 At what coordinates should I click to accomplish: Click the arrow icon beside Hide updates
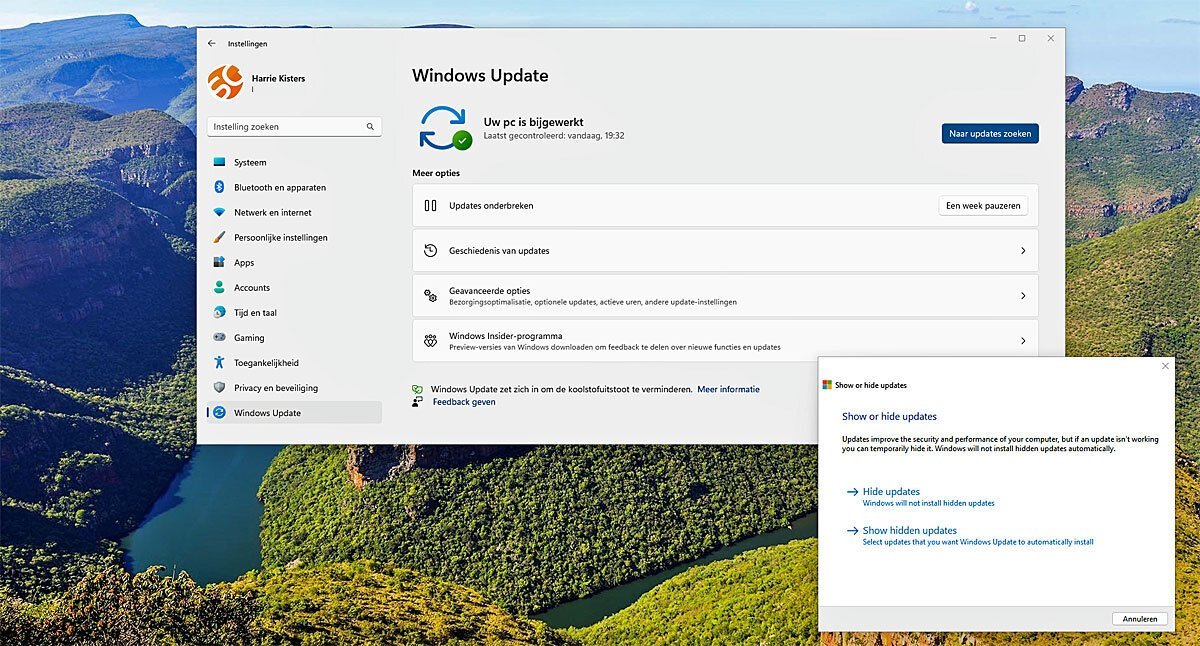[852, 492]
